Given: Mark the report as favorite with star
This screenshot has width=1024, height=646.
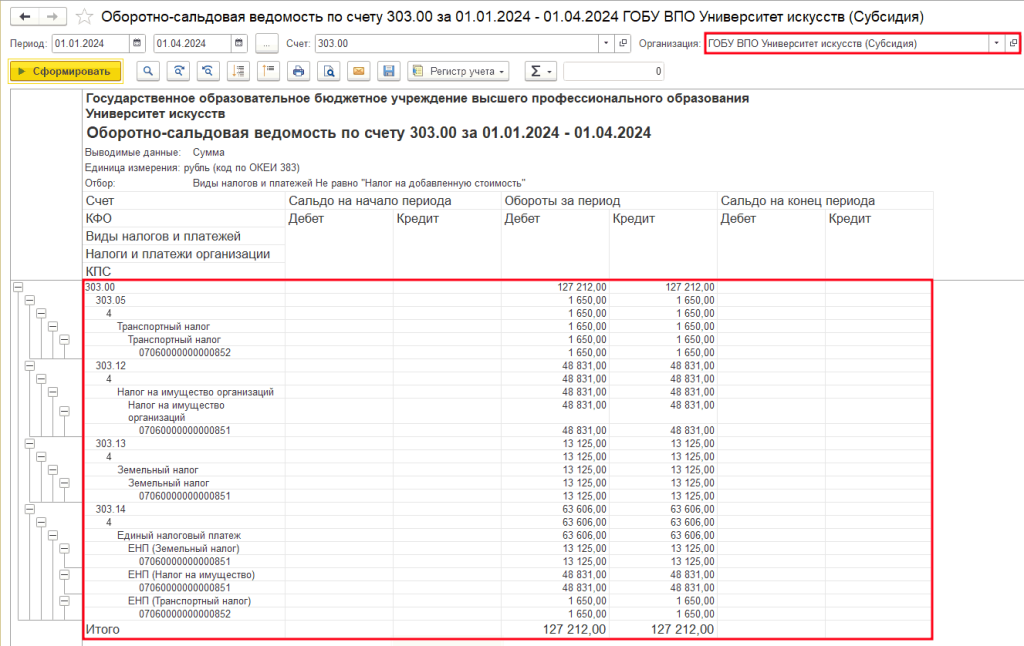Looking at the screenshot, I should click(85, 17).
